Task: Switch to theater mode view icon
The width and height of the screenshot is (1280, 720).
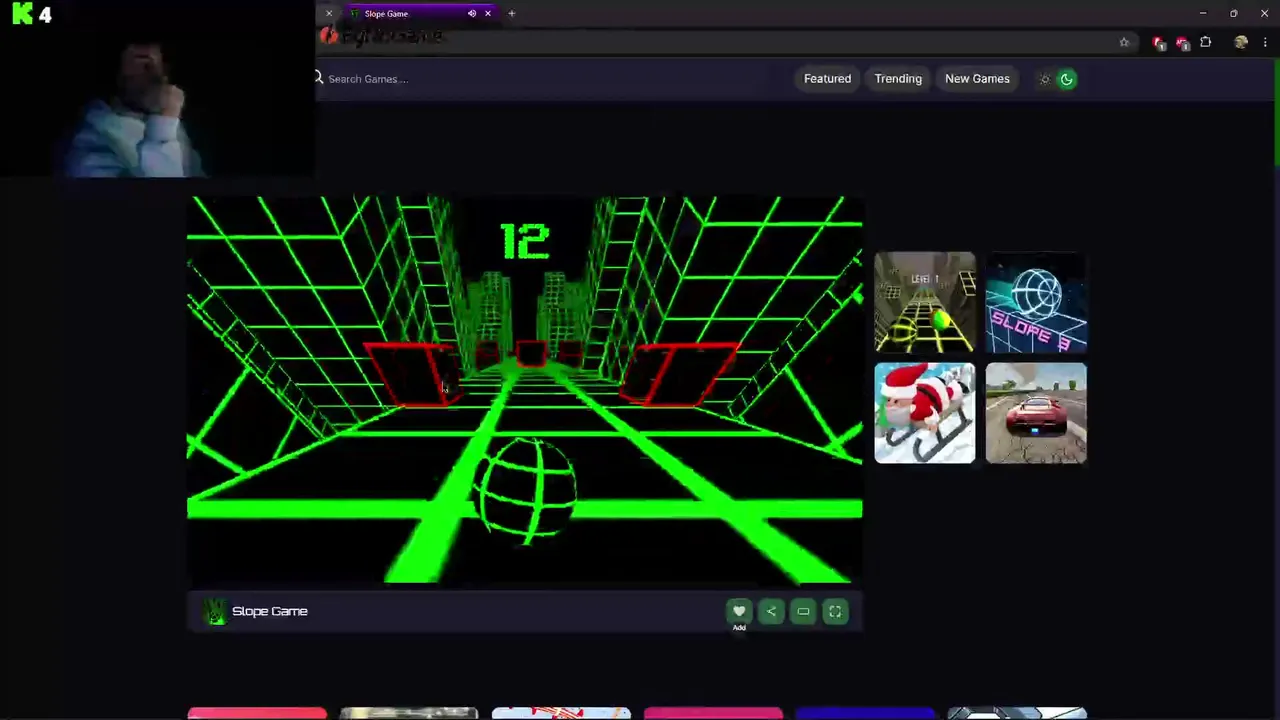Action: [x=803, y=611]
